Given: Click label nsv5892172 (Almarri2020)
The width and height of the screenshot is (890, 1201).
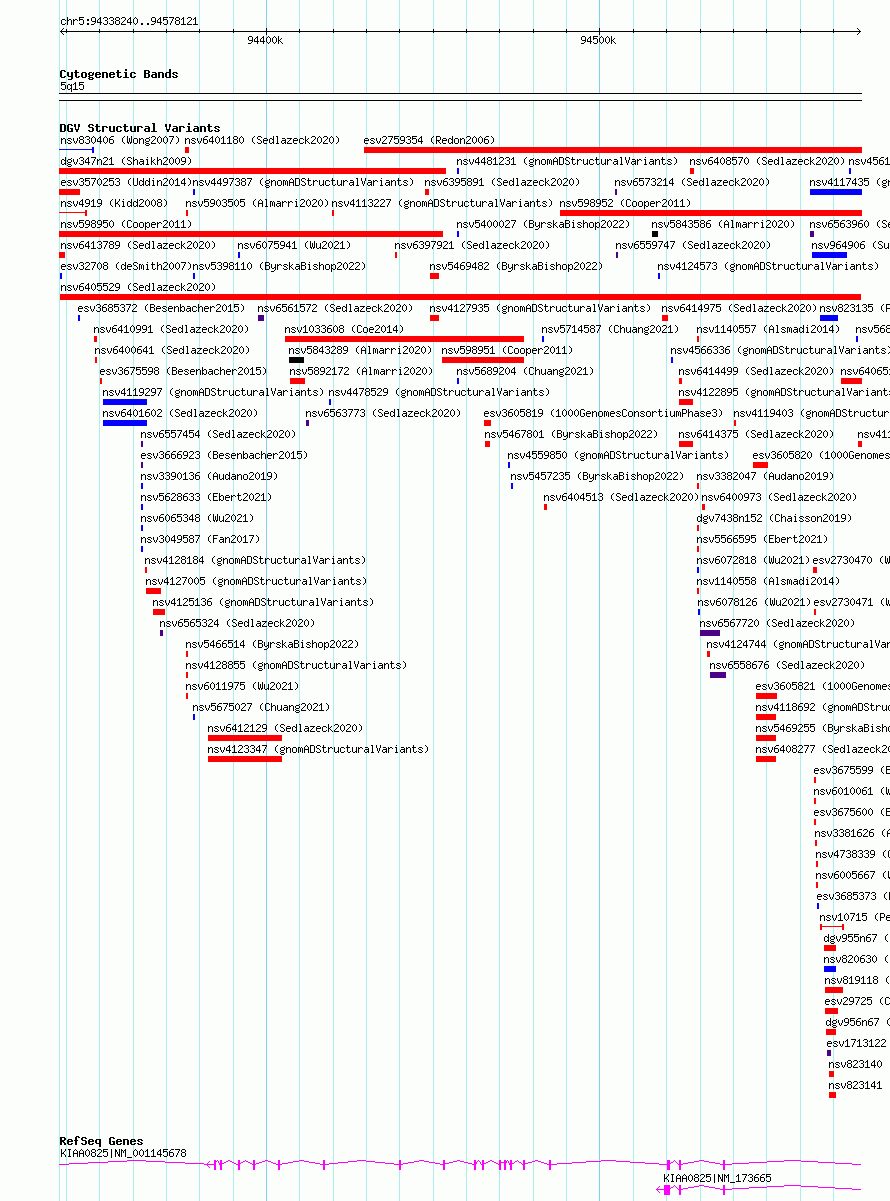Looking at the screenshot, I should click(361, 371).
